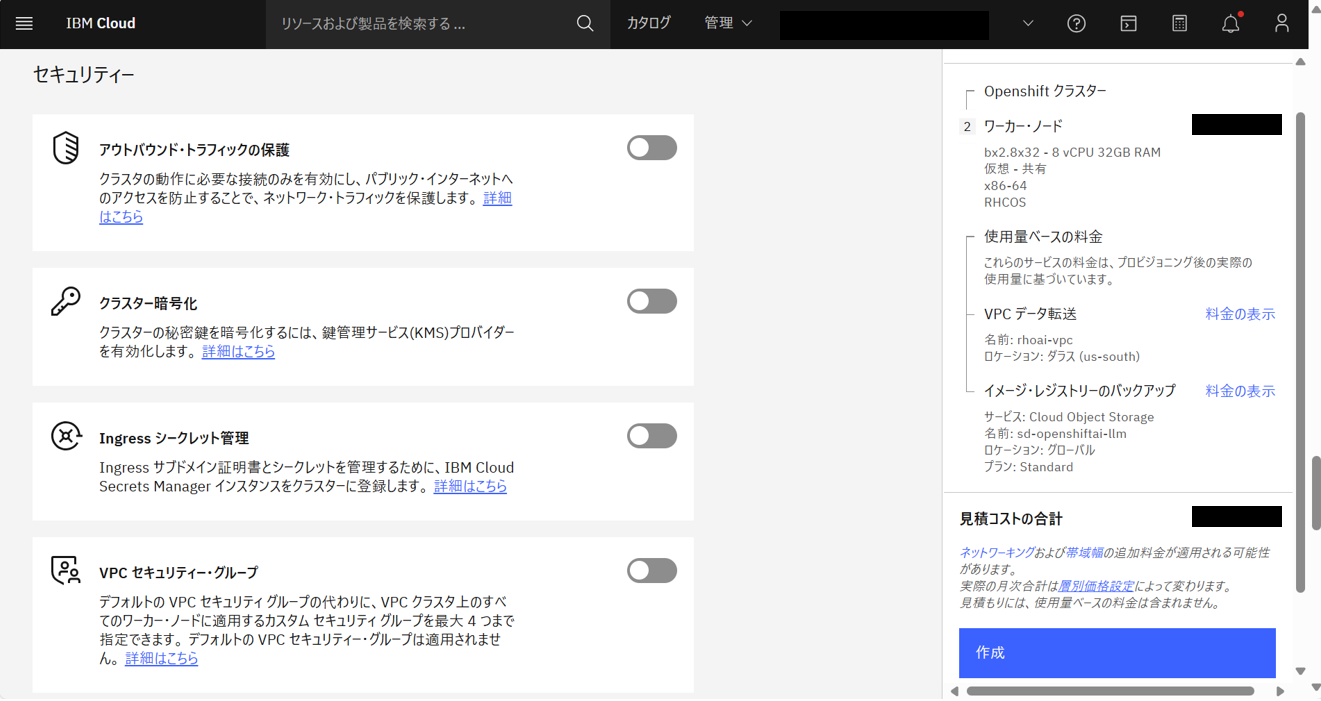Screen dimensions: 1321x701
Task: Open 詳細はこちら link for outbound traffic protection
Action: pos(498,198)
